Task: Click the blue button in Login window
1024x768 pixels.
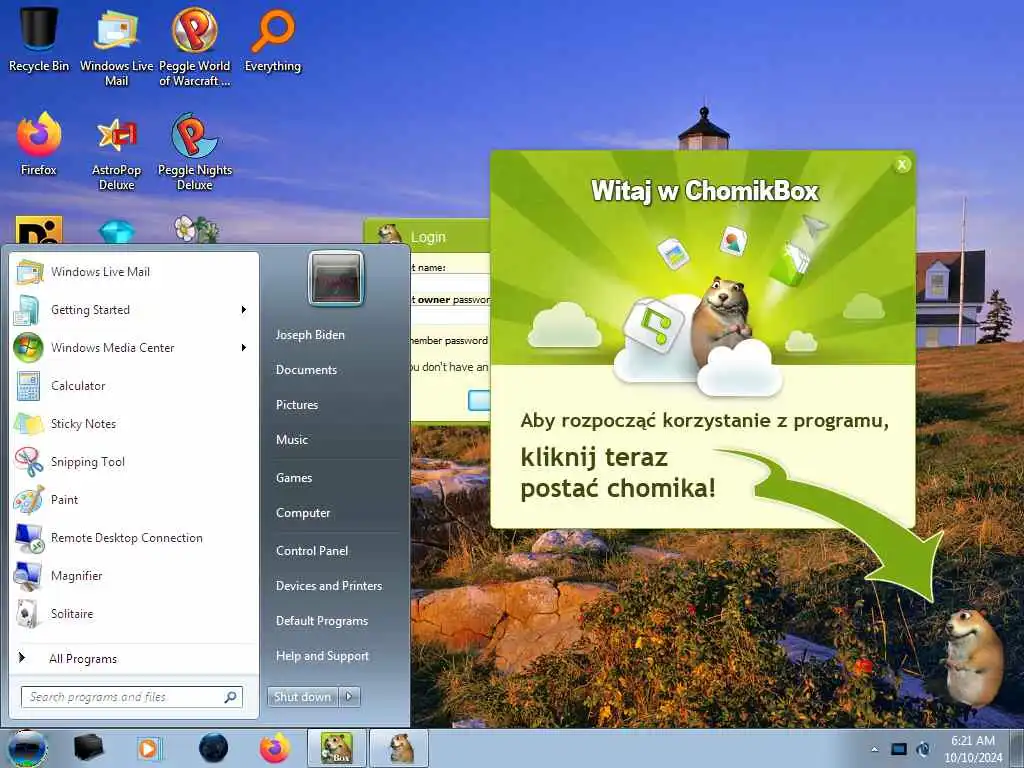Action: pos(479,400)
